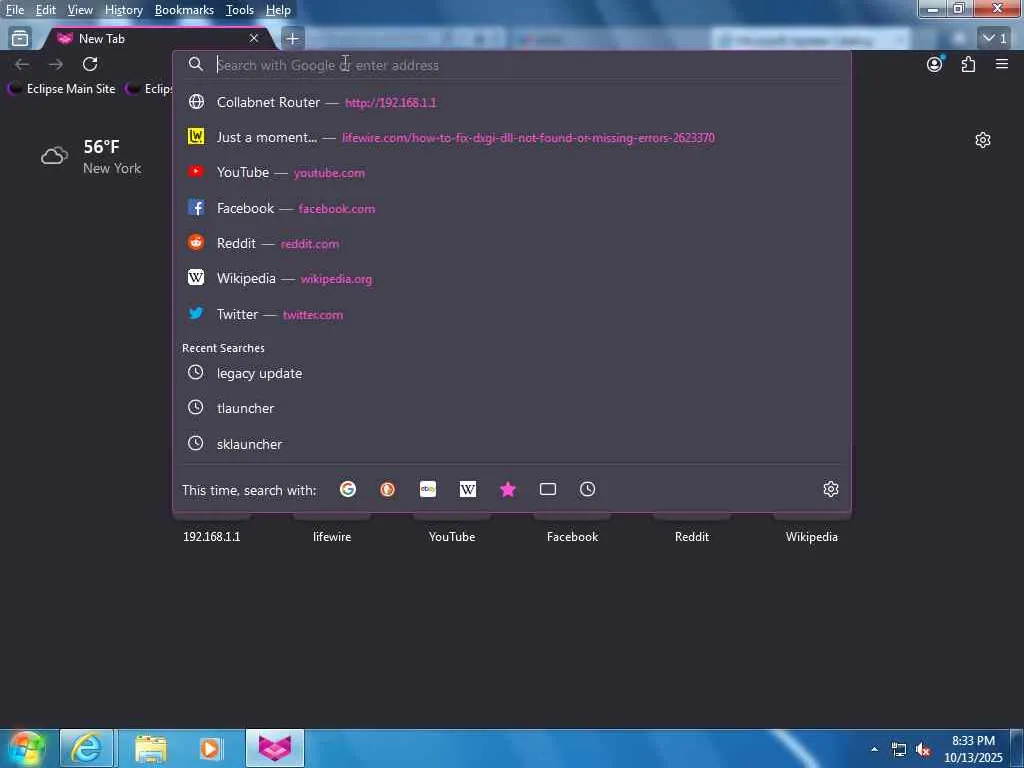Select the YouTube suggestion row
The height and width of the screenshot is (768, 1024).
click(512, 172)
